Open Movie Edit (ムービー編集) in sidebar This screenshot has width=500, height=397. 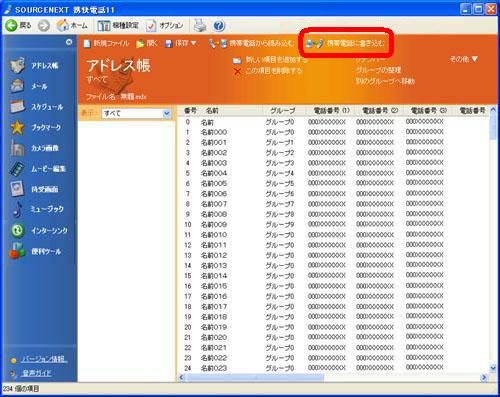pyautogui.click(x=38, y=169)
